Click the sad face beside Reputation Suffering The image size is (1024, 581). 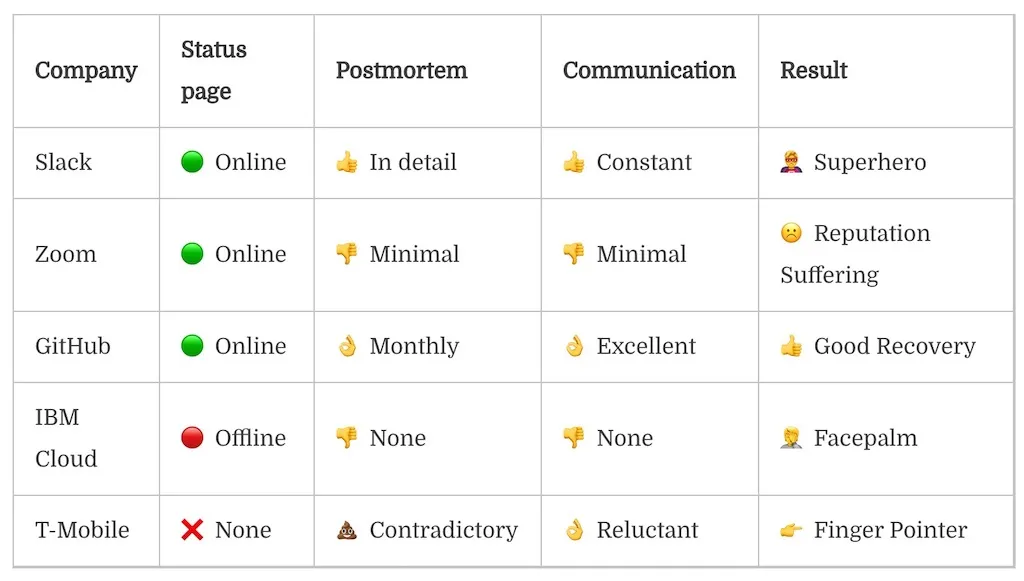click(791, 233)
